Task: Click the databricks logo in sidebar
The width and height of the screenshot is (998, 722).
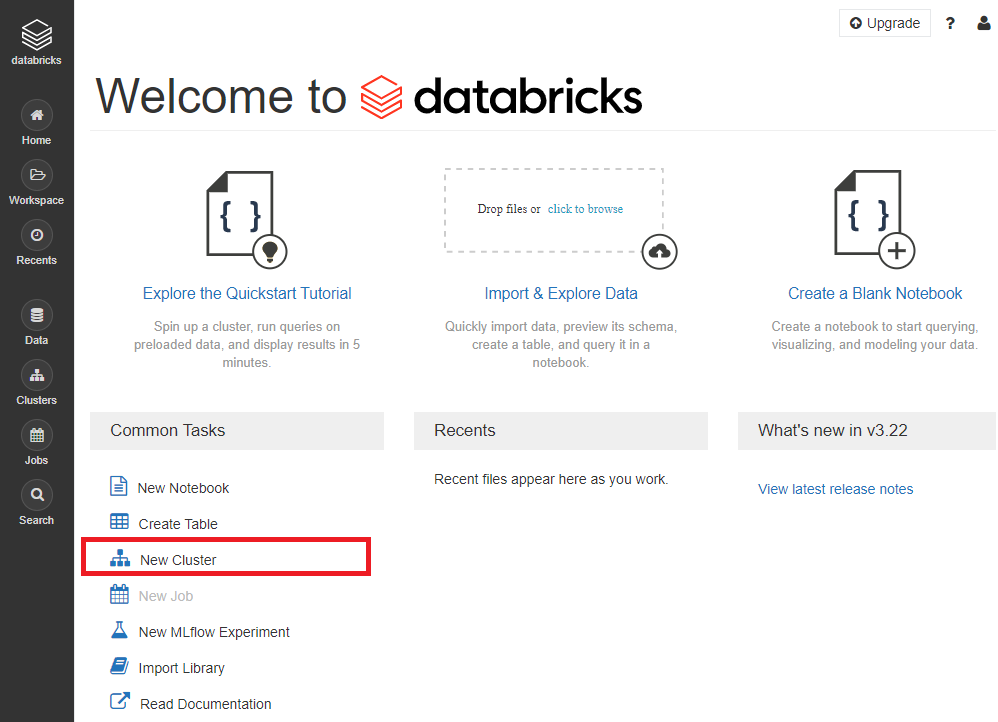Action: (x=36, y=42)
